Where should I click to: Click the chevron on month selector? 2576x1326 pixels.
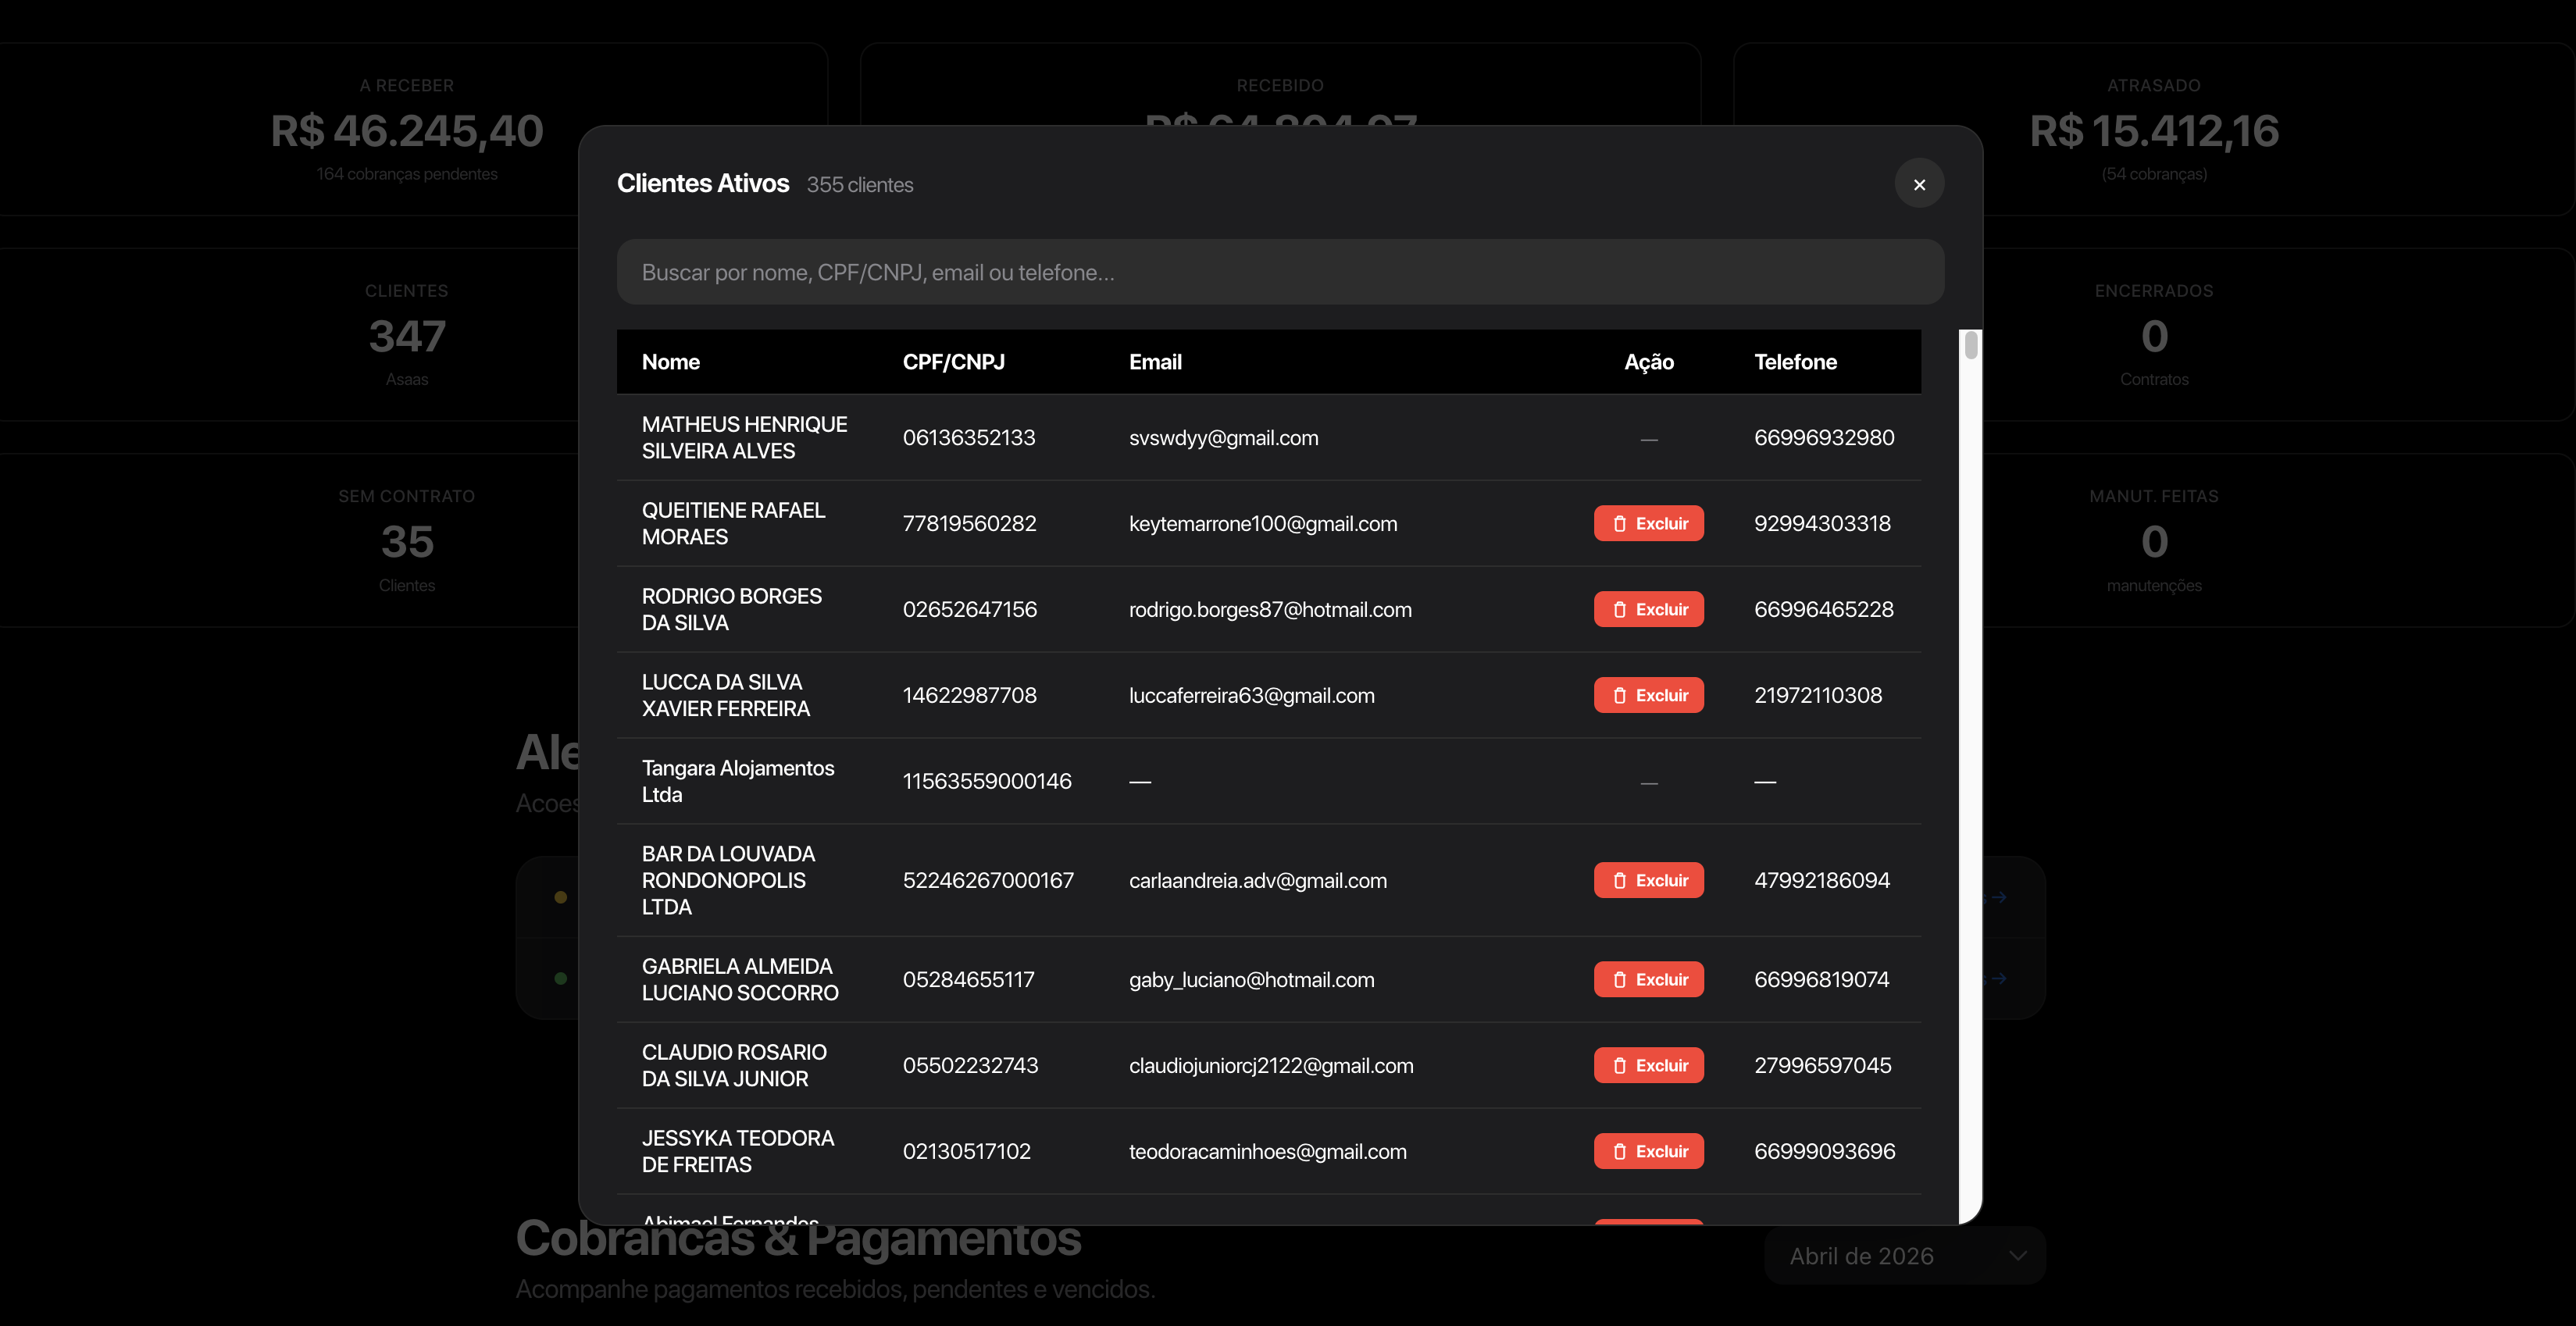tap(2017, 1256)
